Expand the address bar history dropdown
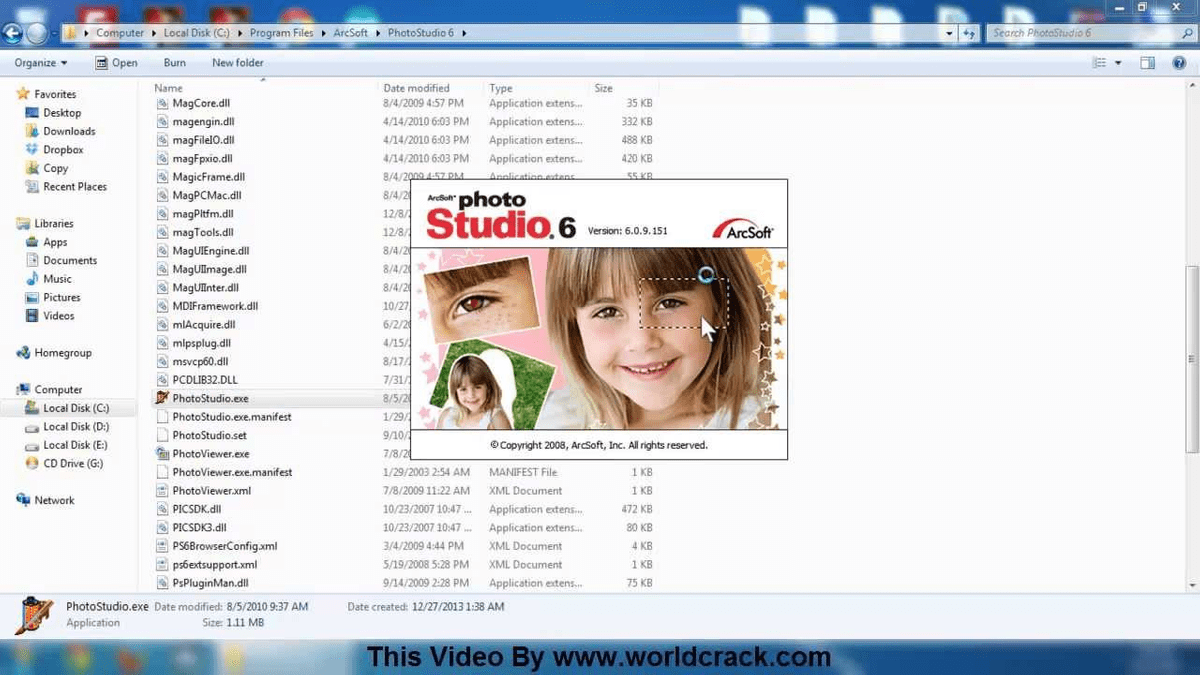This screenshot has height=675, width=1200. (x=948, y=32)
